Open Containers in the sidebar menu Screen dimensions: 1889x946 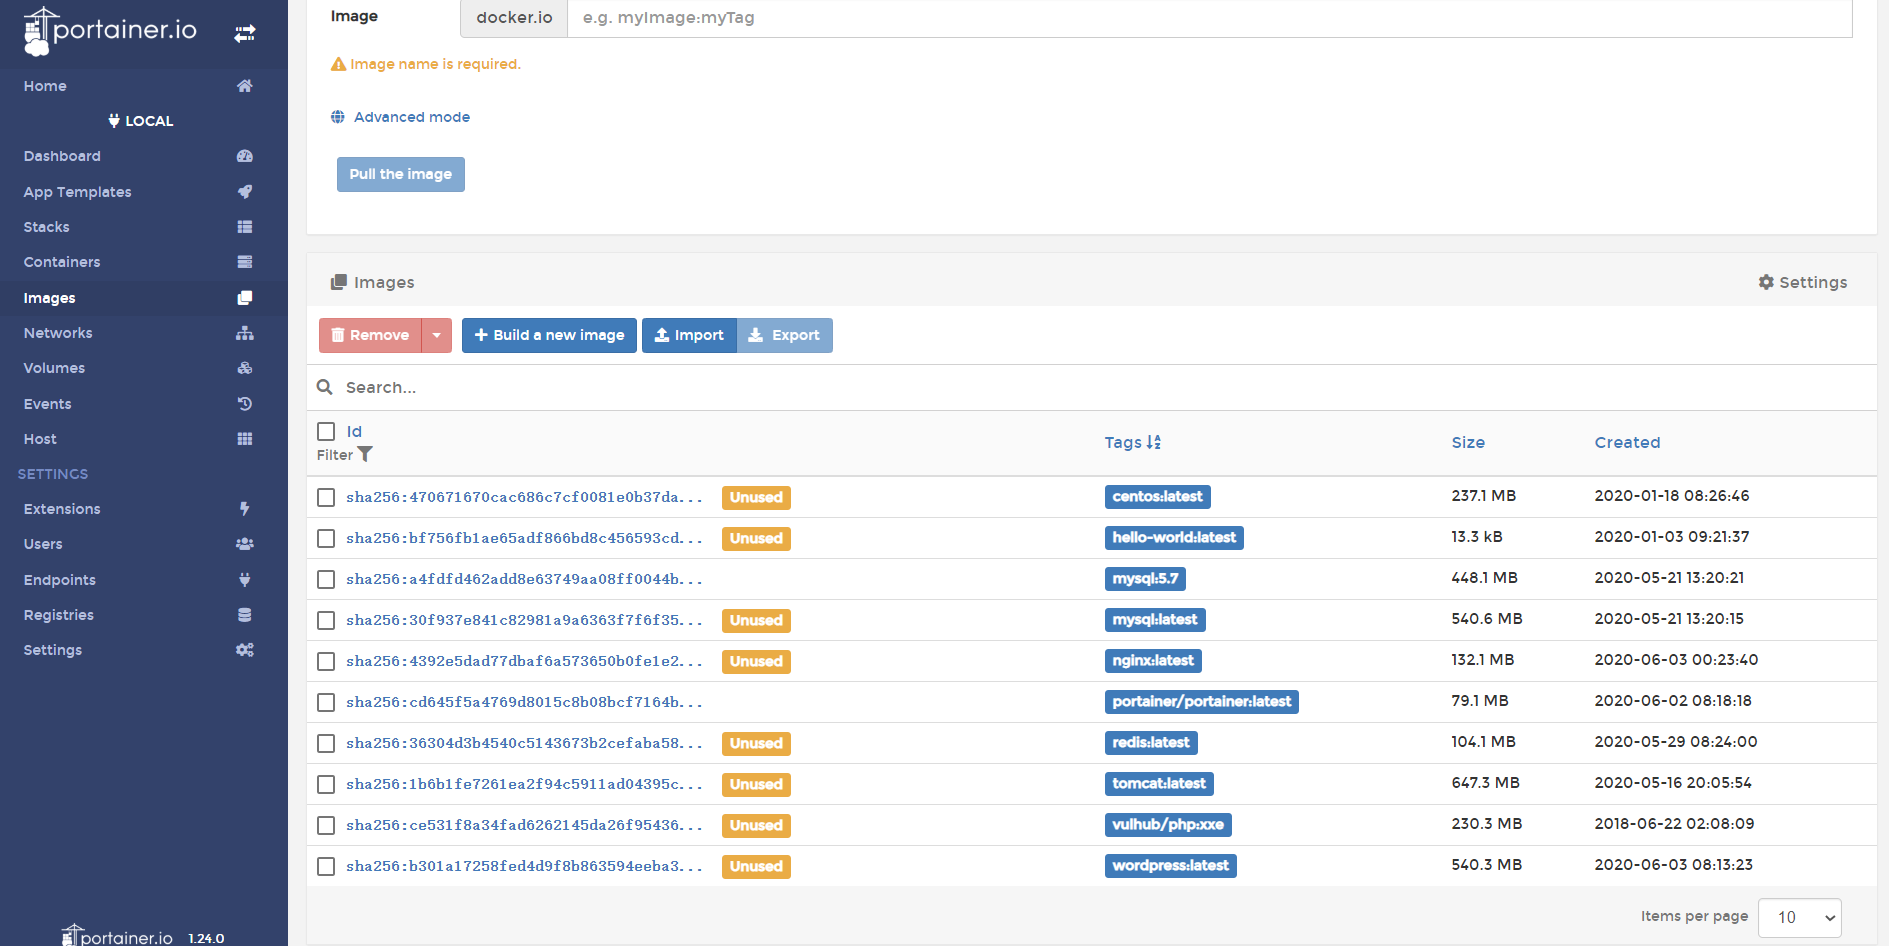(x=62, y=262)
